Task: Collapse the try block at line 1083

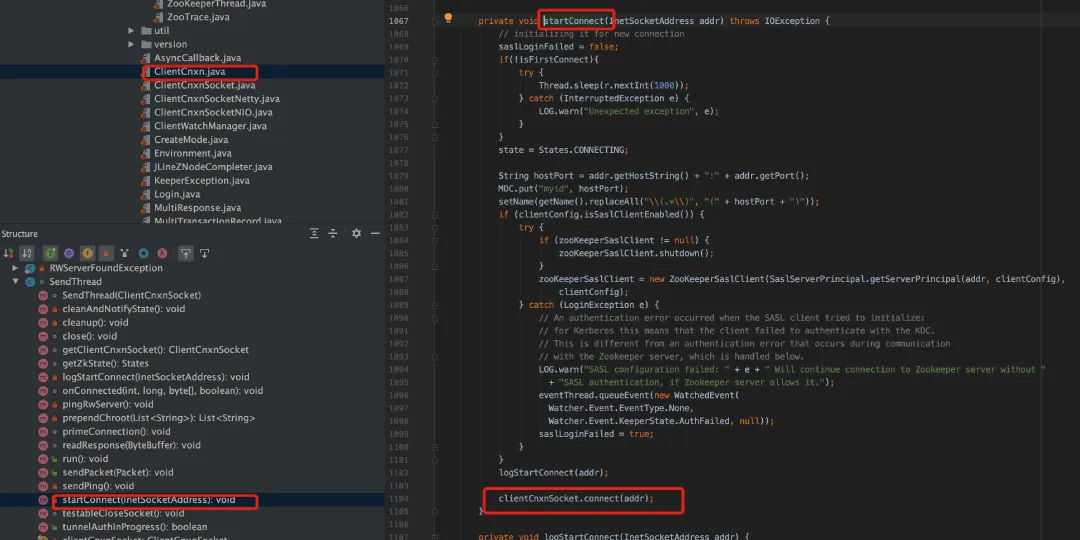Action: tap(435, 227)
